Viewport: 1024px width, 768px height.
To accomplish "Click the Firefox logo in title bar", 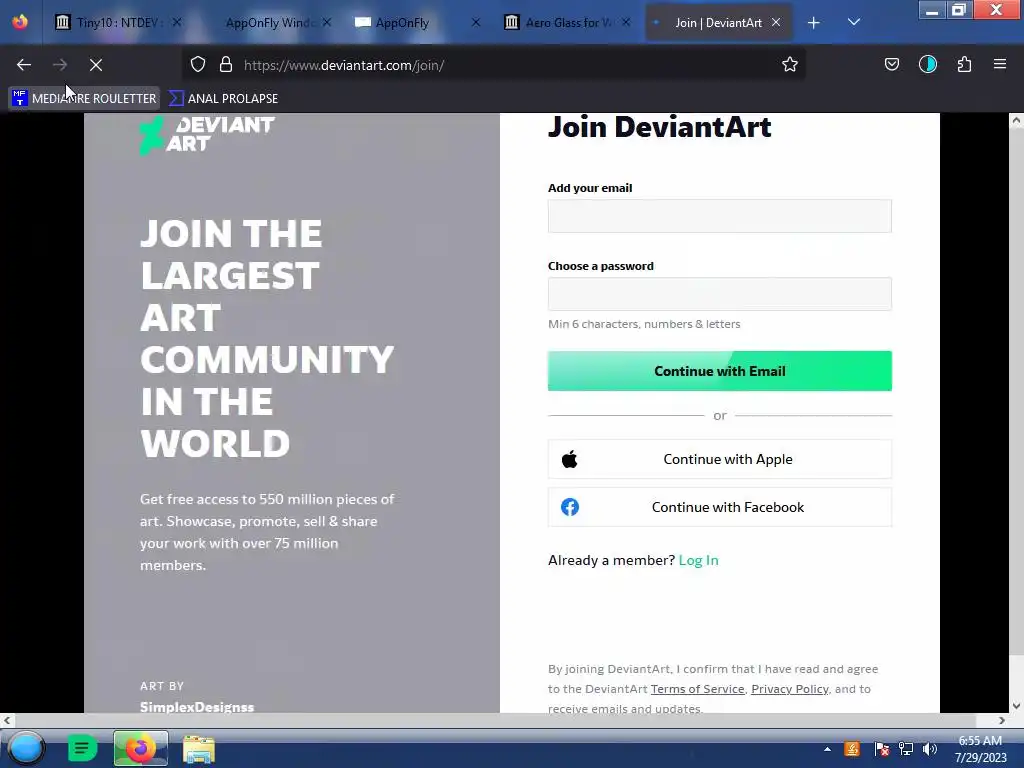I will (x=20, y=22).
